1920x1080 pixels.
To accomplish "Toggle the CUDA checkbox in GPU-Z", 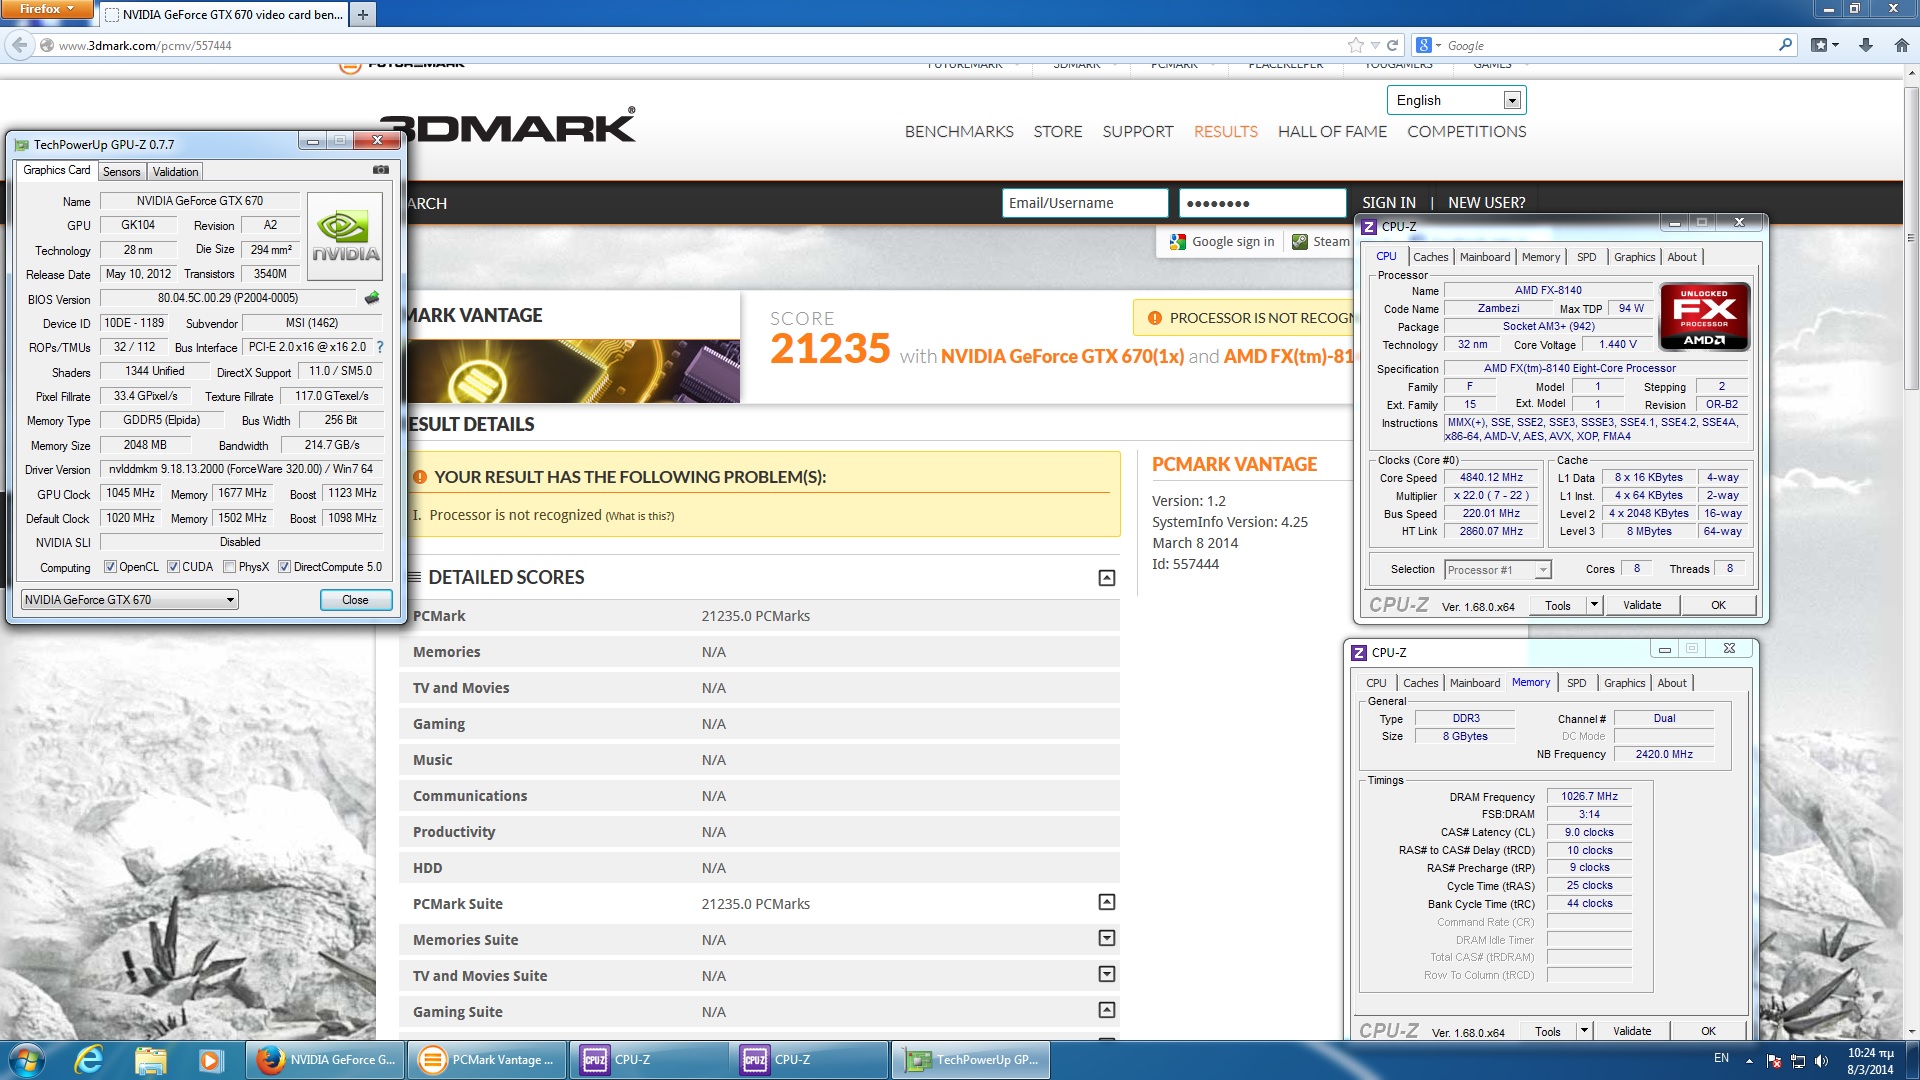I will (174, 567).
